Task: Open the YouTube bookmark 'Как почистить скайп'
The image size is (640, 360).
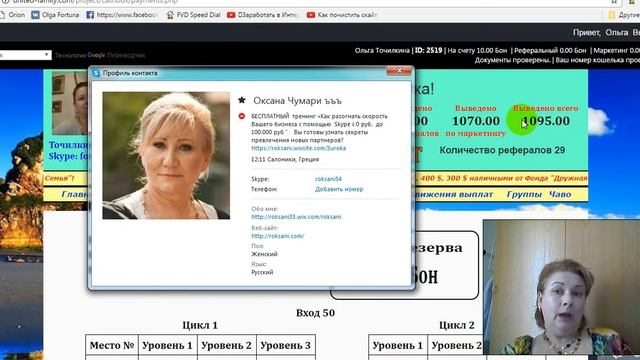Action: click(342, 15)
